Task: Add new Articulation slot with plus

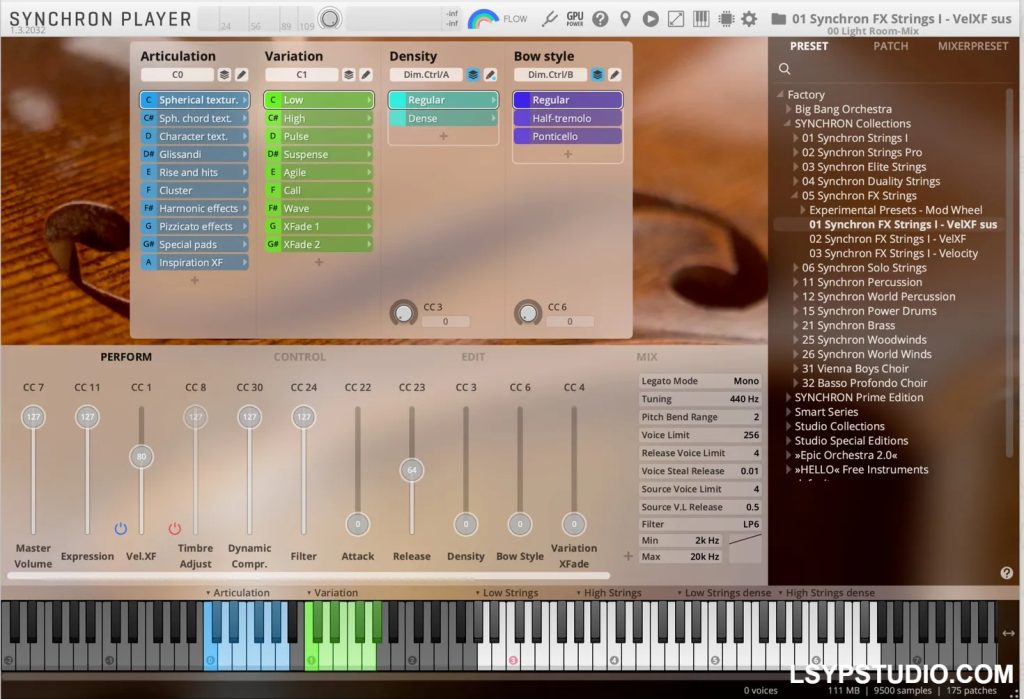Action: pyautogui.click(x=194, y=280)
